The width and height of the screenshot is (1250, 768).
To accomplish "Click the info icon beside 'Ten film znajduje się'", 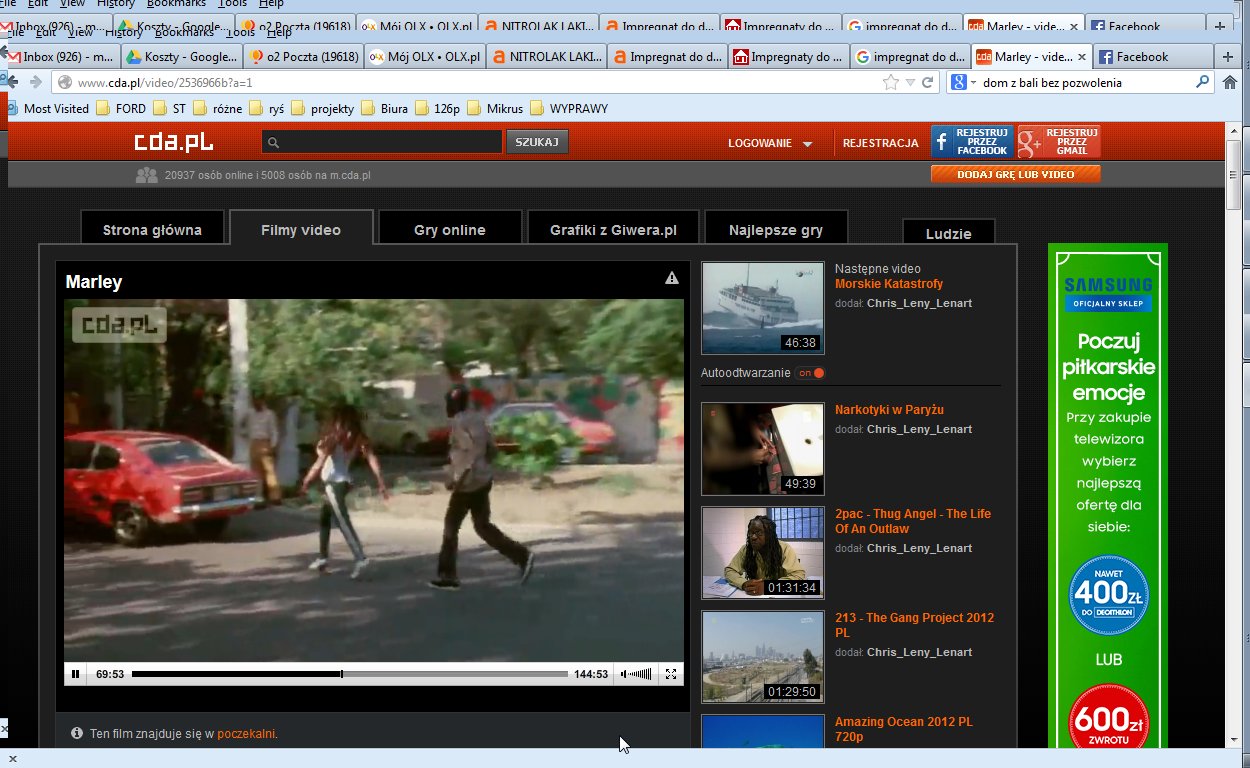I will (x=77, y=733).
